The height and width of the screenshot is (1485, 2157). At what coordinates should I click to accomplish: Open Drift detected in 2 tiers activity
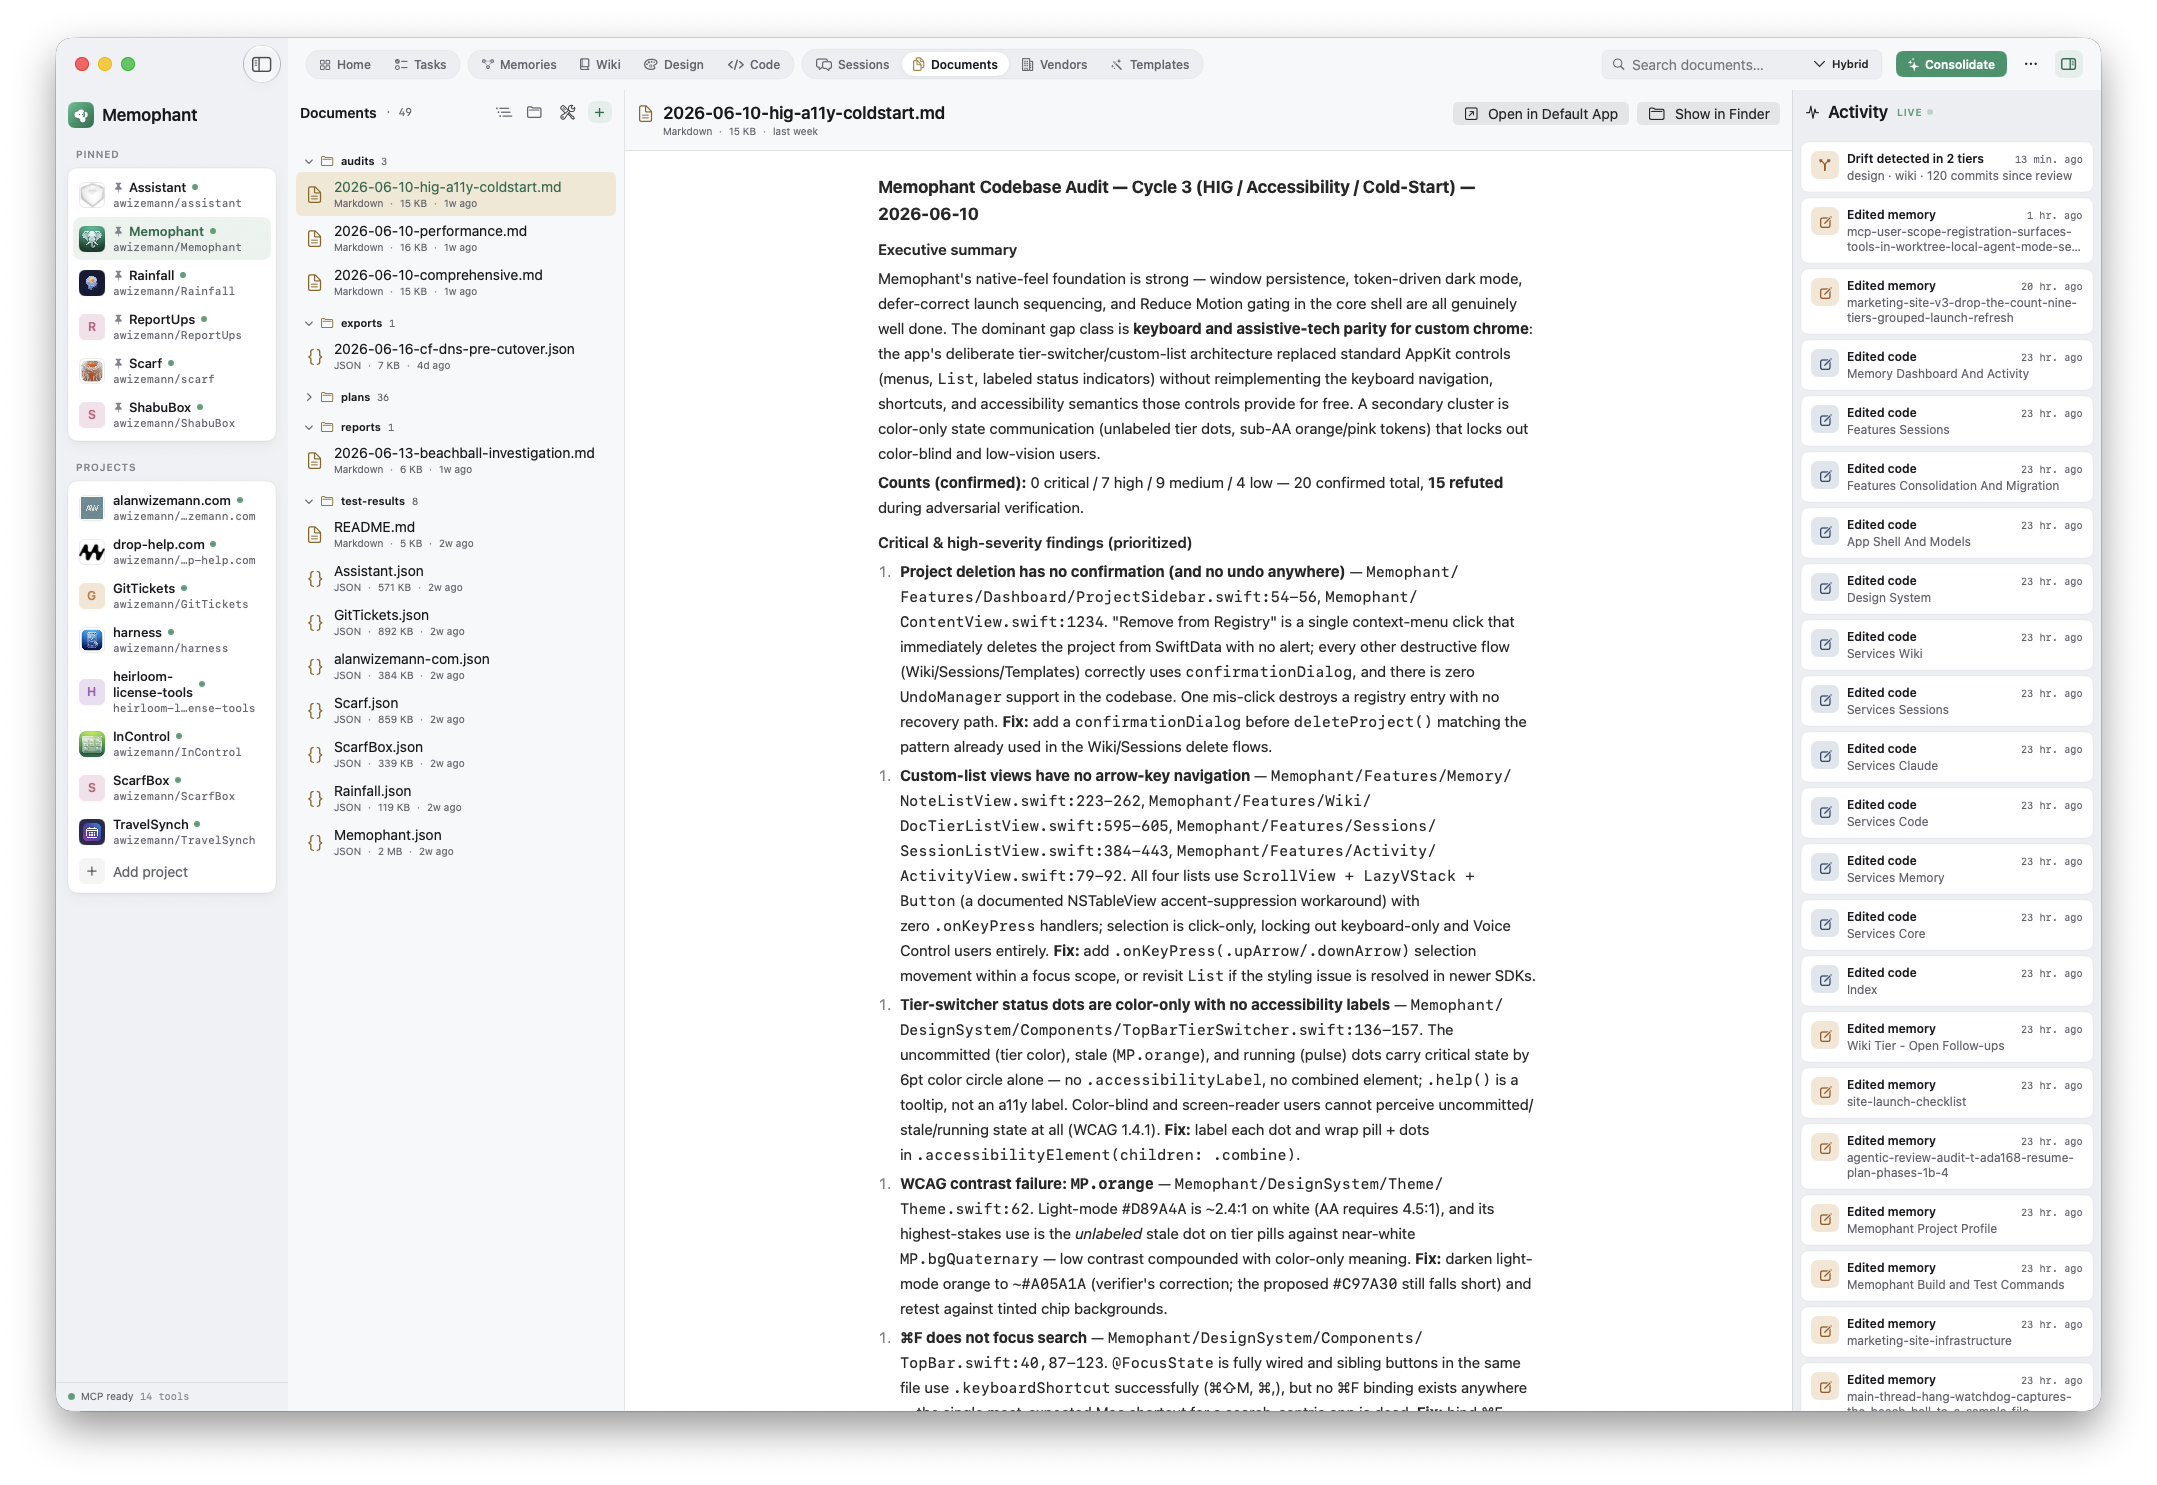click(1946, 167)
